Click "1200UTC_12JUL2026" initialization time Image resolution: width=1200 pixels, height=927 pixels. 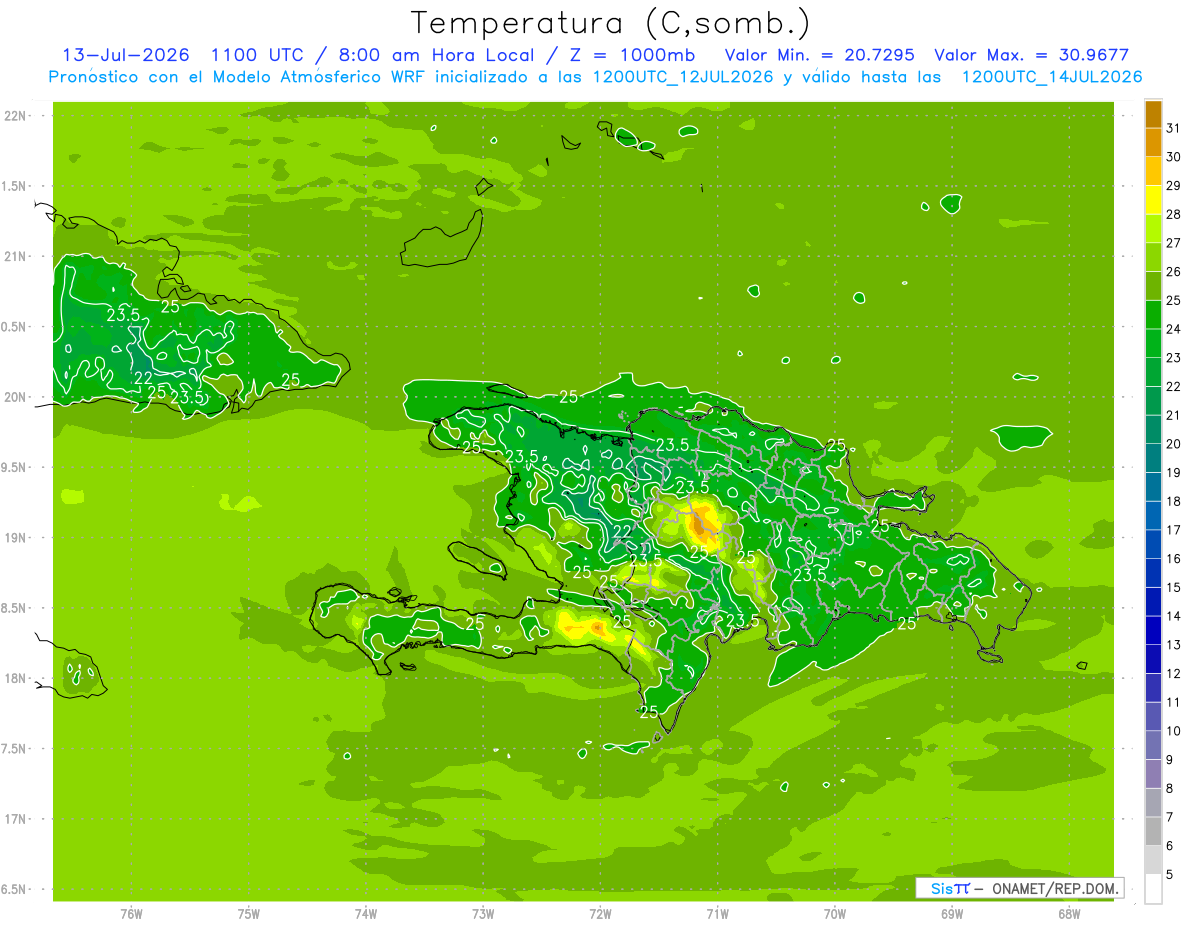click(x=683, y=77)
